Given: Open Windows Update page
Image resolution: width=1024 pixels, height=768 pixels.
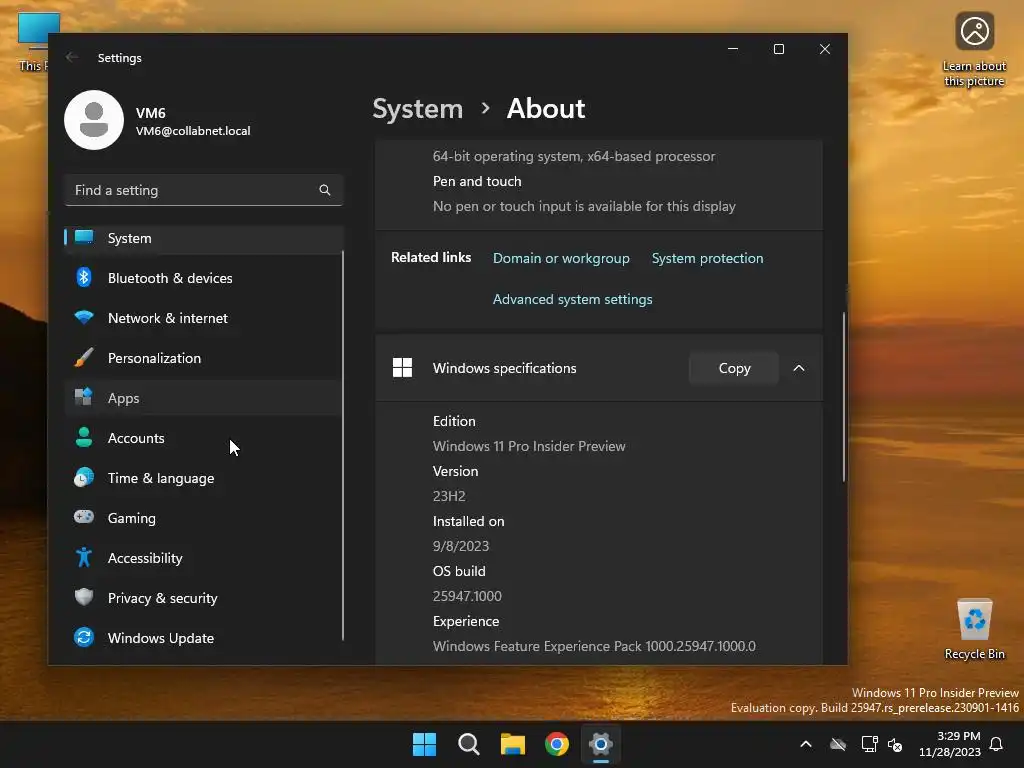Looking at the screenshot, I should click(204, 638).
